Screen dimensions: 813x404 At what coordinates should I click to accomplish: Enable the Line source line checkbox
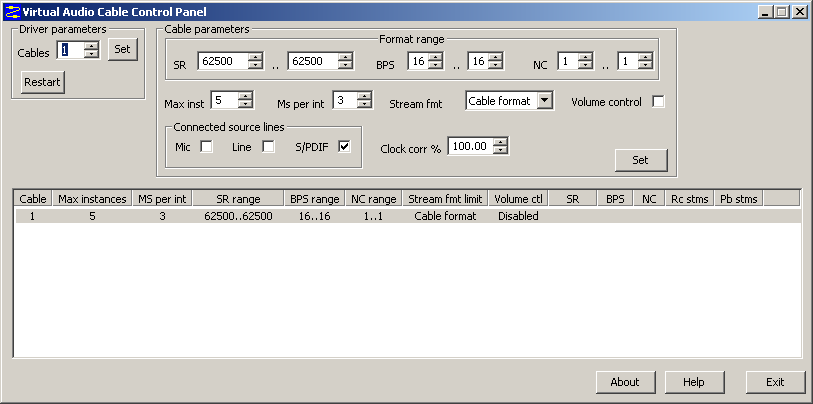pyautogui.click(x=268, y=147)
